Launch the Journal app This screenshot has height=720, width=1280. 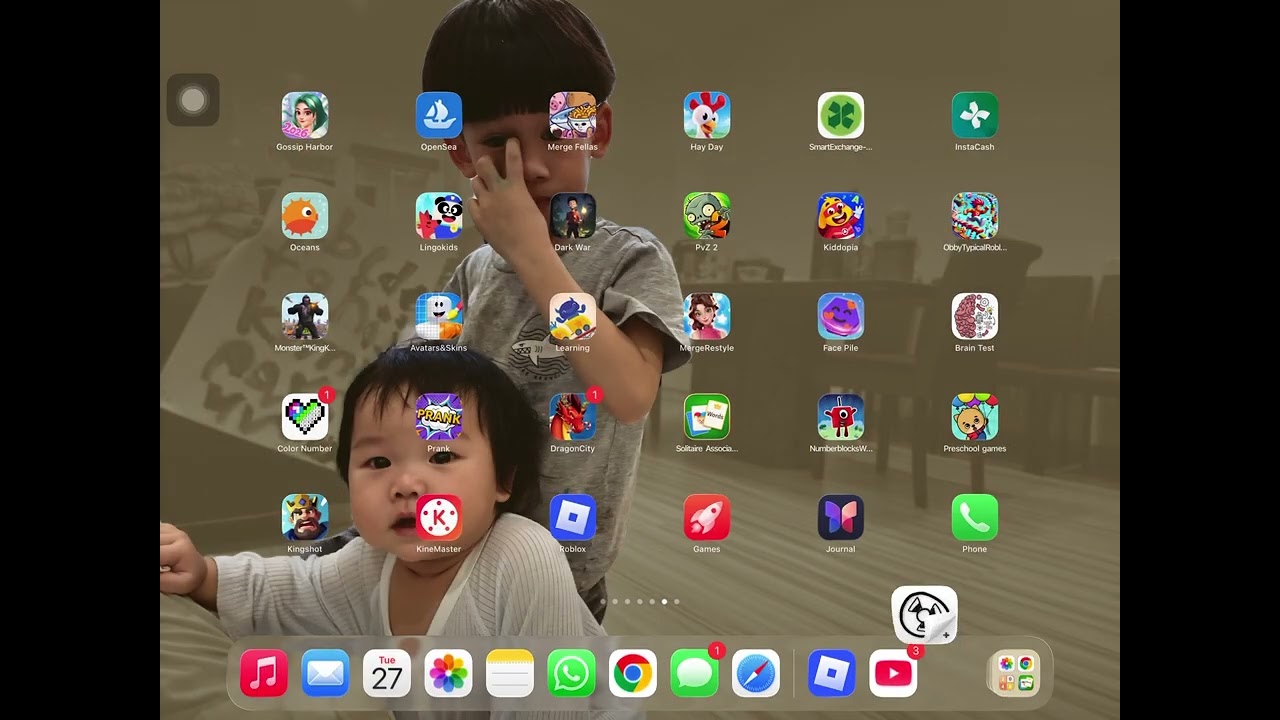(841, 518)
